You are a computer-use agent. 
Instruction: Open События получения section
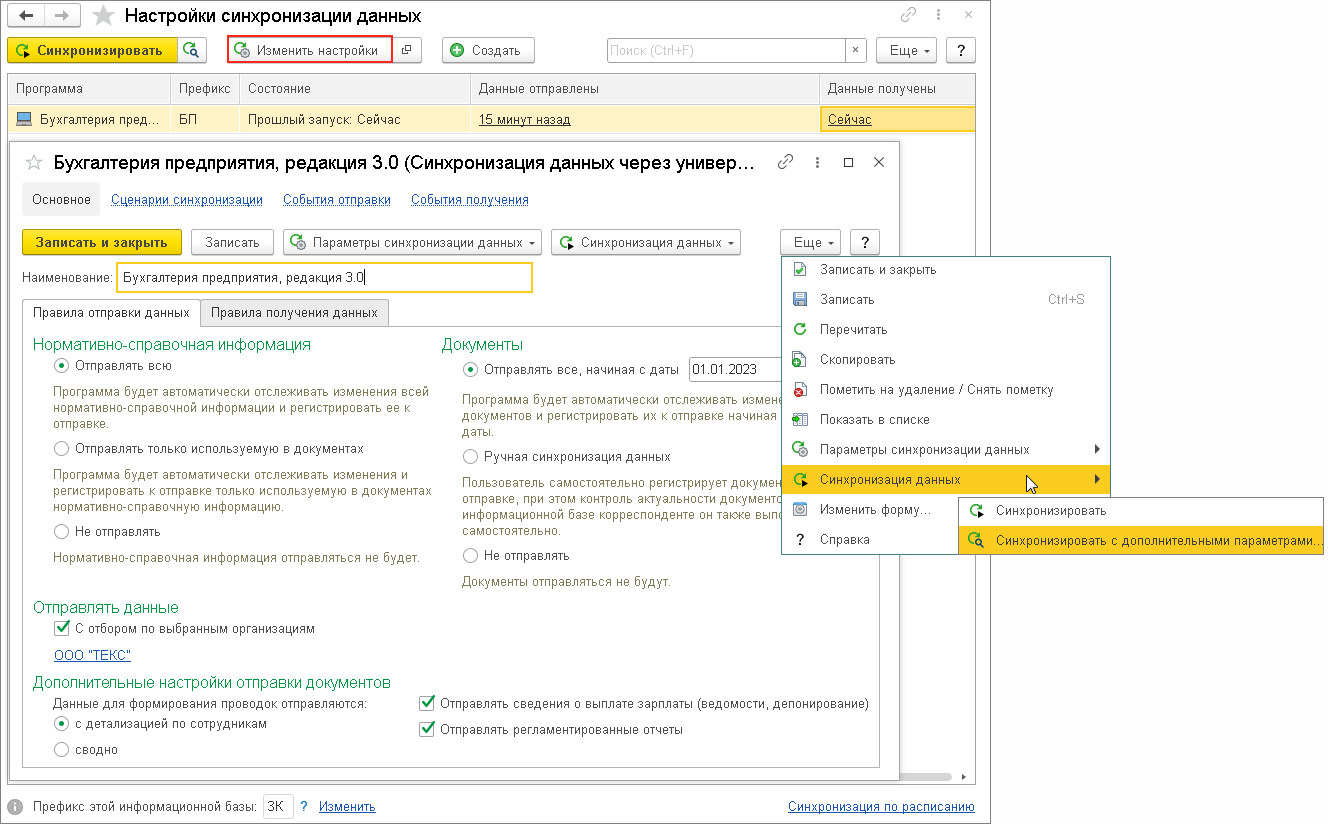coord(470,199)
